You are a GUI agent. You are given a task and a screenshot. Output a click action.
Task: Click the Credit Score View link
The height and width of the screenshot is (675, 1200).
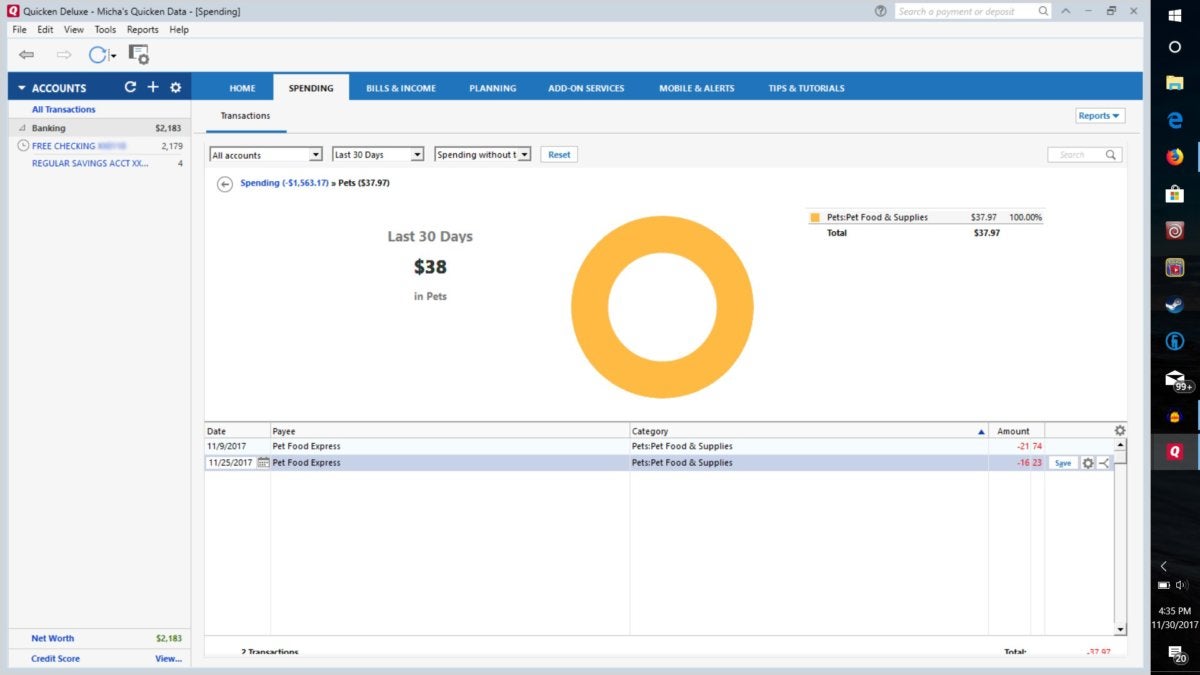pyautogui.click(x=169, y=659)
